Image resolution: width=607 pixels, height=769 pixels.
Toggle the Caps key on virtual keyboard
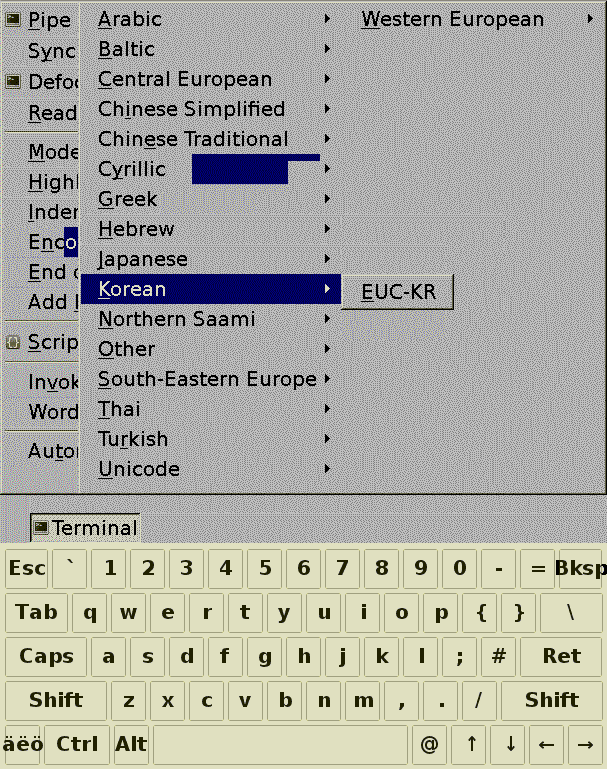(x=46, y=657)
